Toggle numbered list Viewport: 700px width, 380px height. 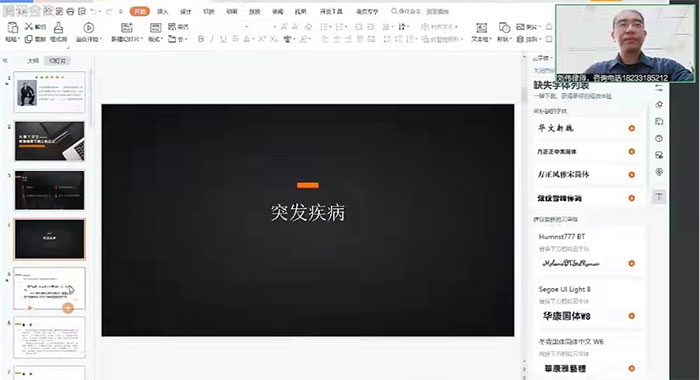tap(339, 27)
